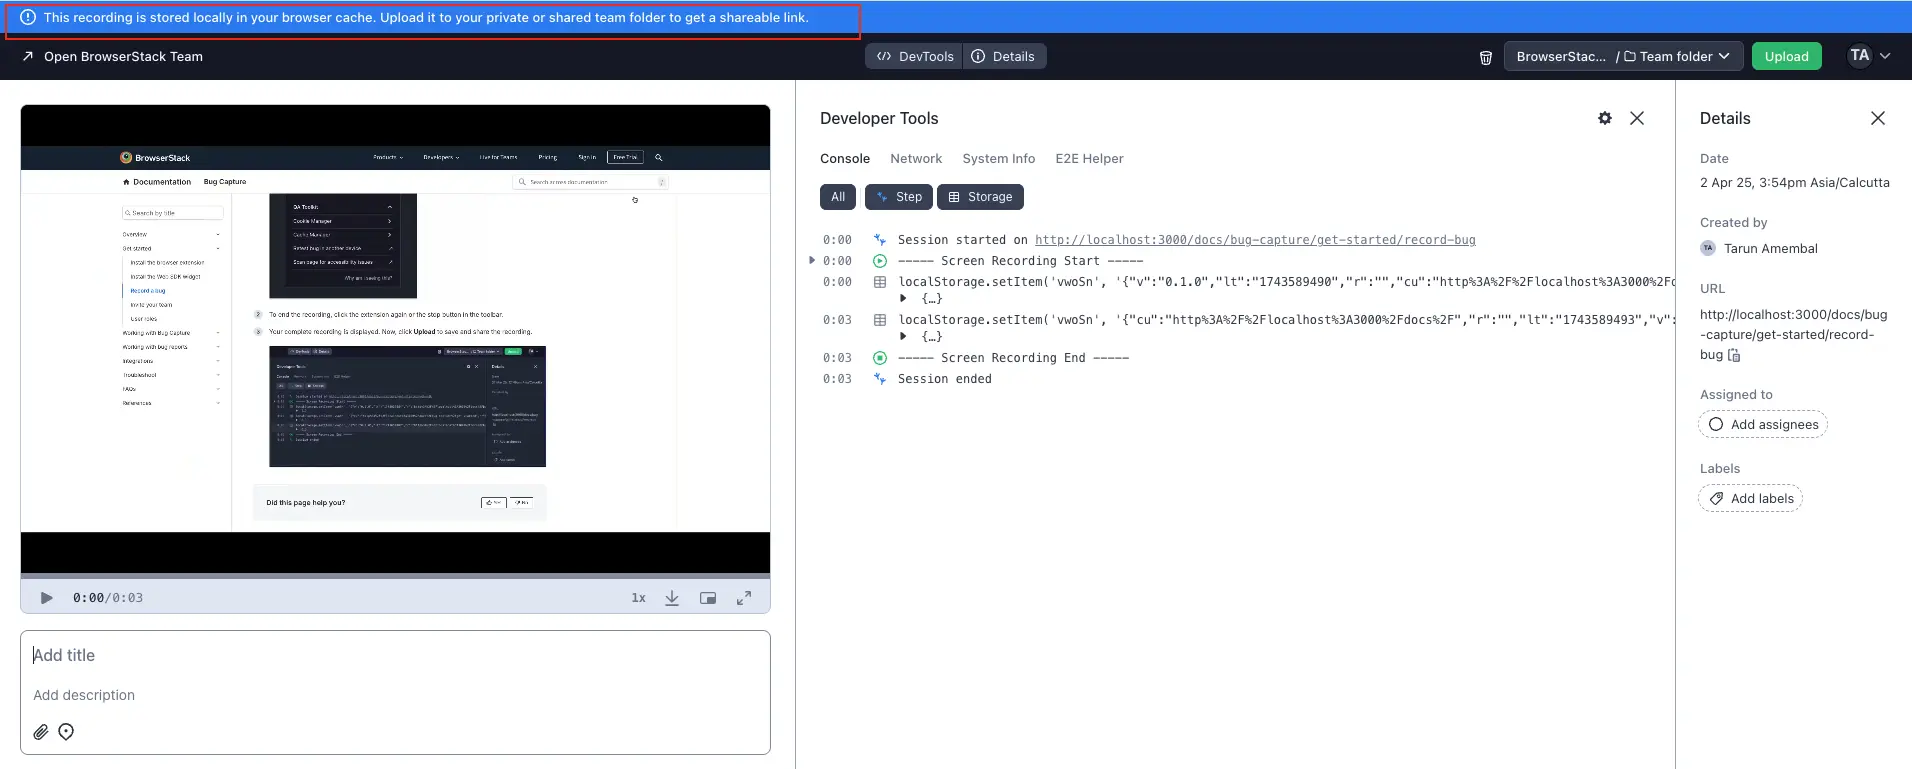The image size is (1912, 769).
Task: Open the localhost record-bug session link
Action: point(1254,240)
